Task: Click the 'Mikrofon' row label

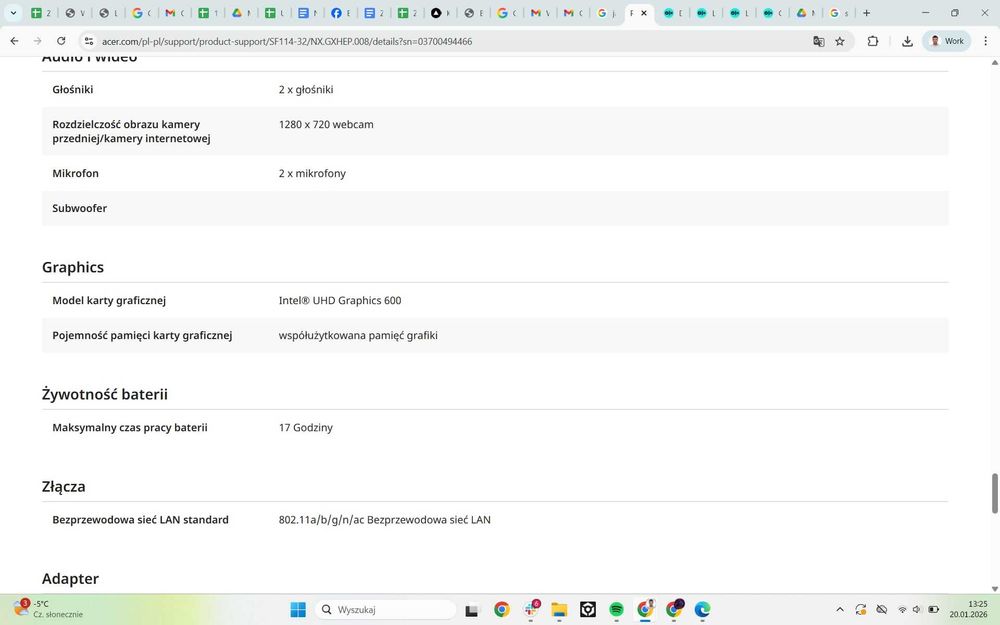Action: 75,173
